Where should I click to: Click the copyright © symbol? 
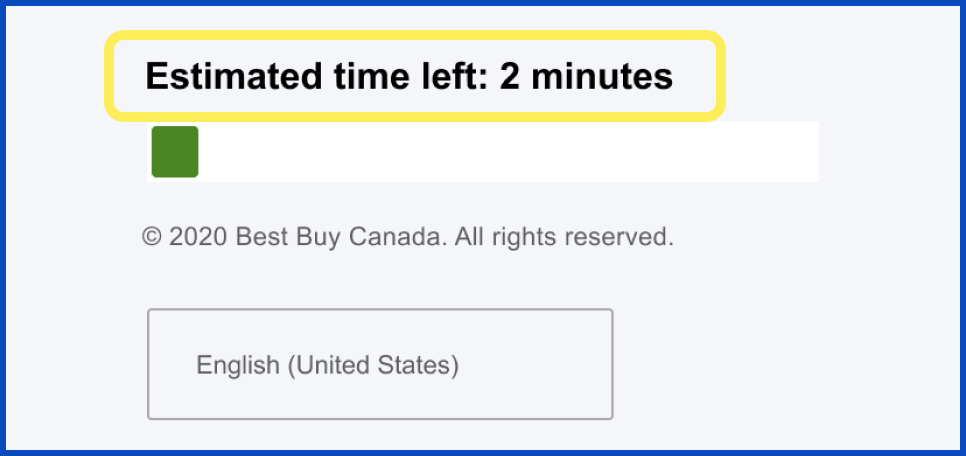[152, 238]
